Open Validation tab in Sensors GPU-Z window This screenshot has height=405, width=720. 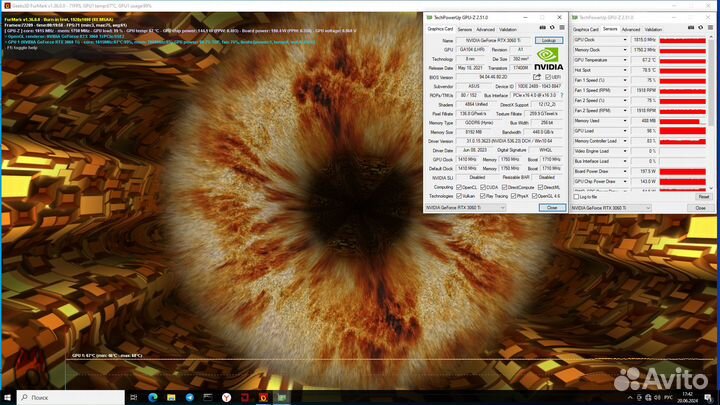(x=653, y=29)
